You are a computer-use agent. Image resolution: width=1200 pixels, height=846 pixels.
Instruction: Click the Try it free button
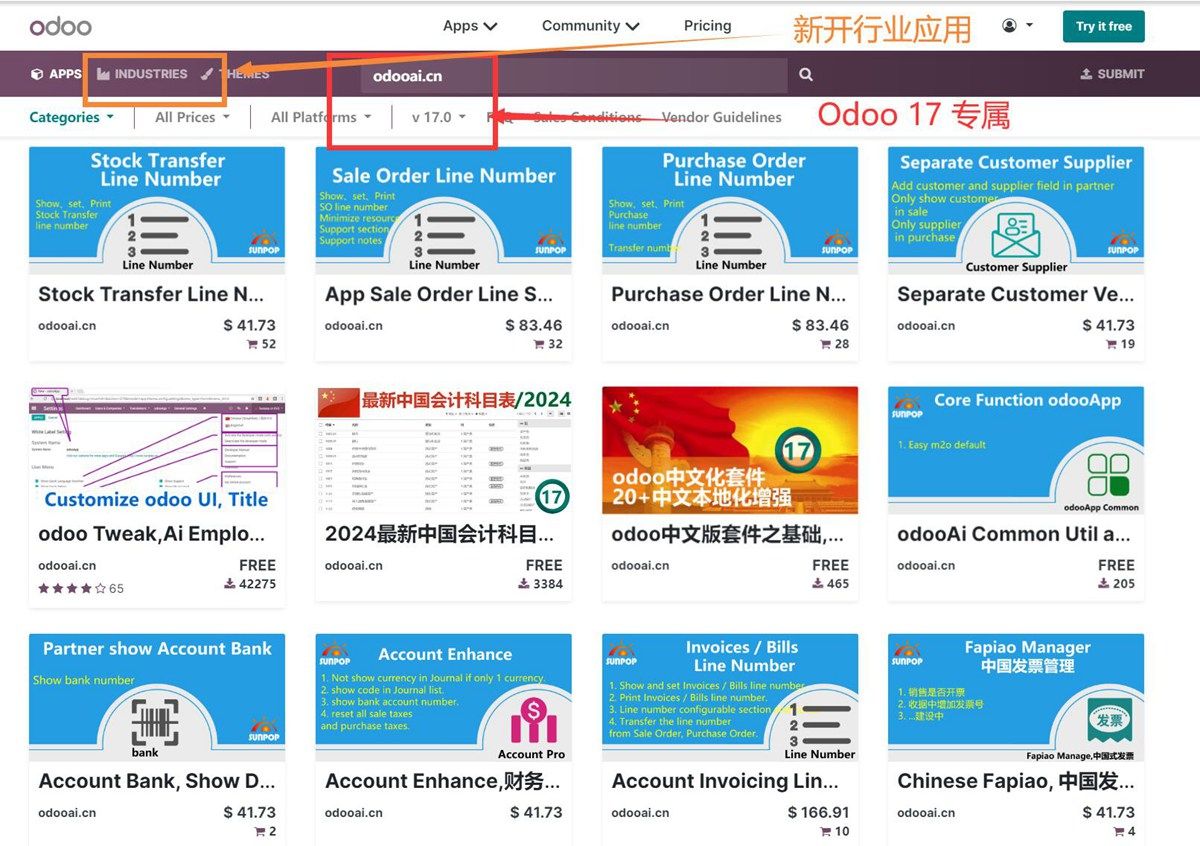pos(1103,27)
